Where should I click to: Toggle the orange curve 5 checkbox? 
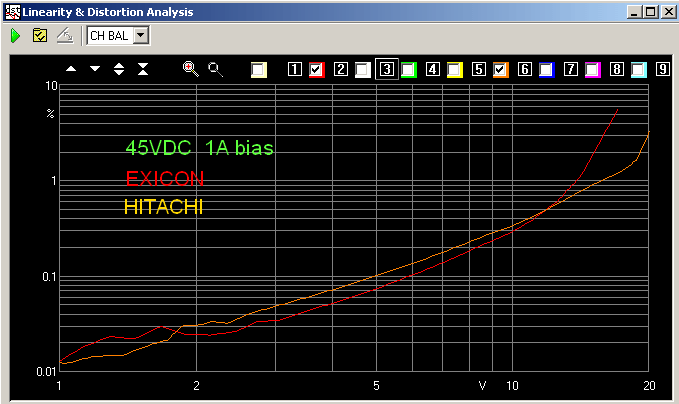coord(500,70)
